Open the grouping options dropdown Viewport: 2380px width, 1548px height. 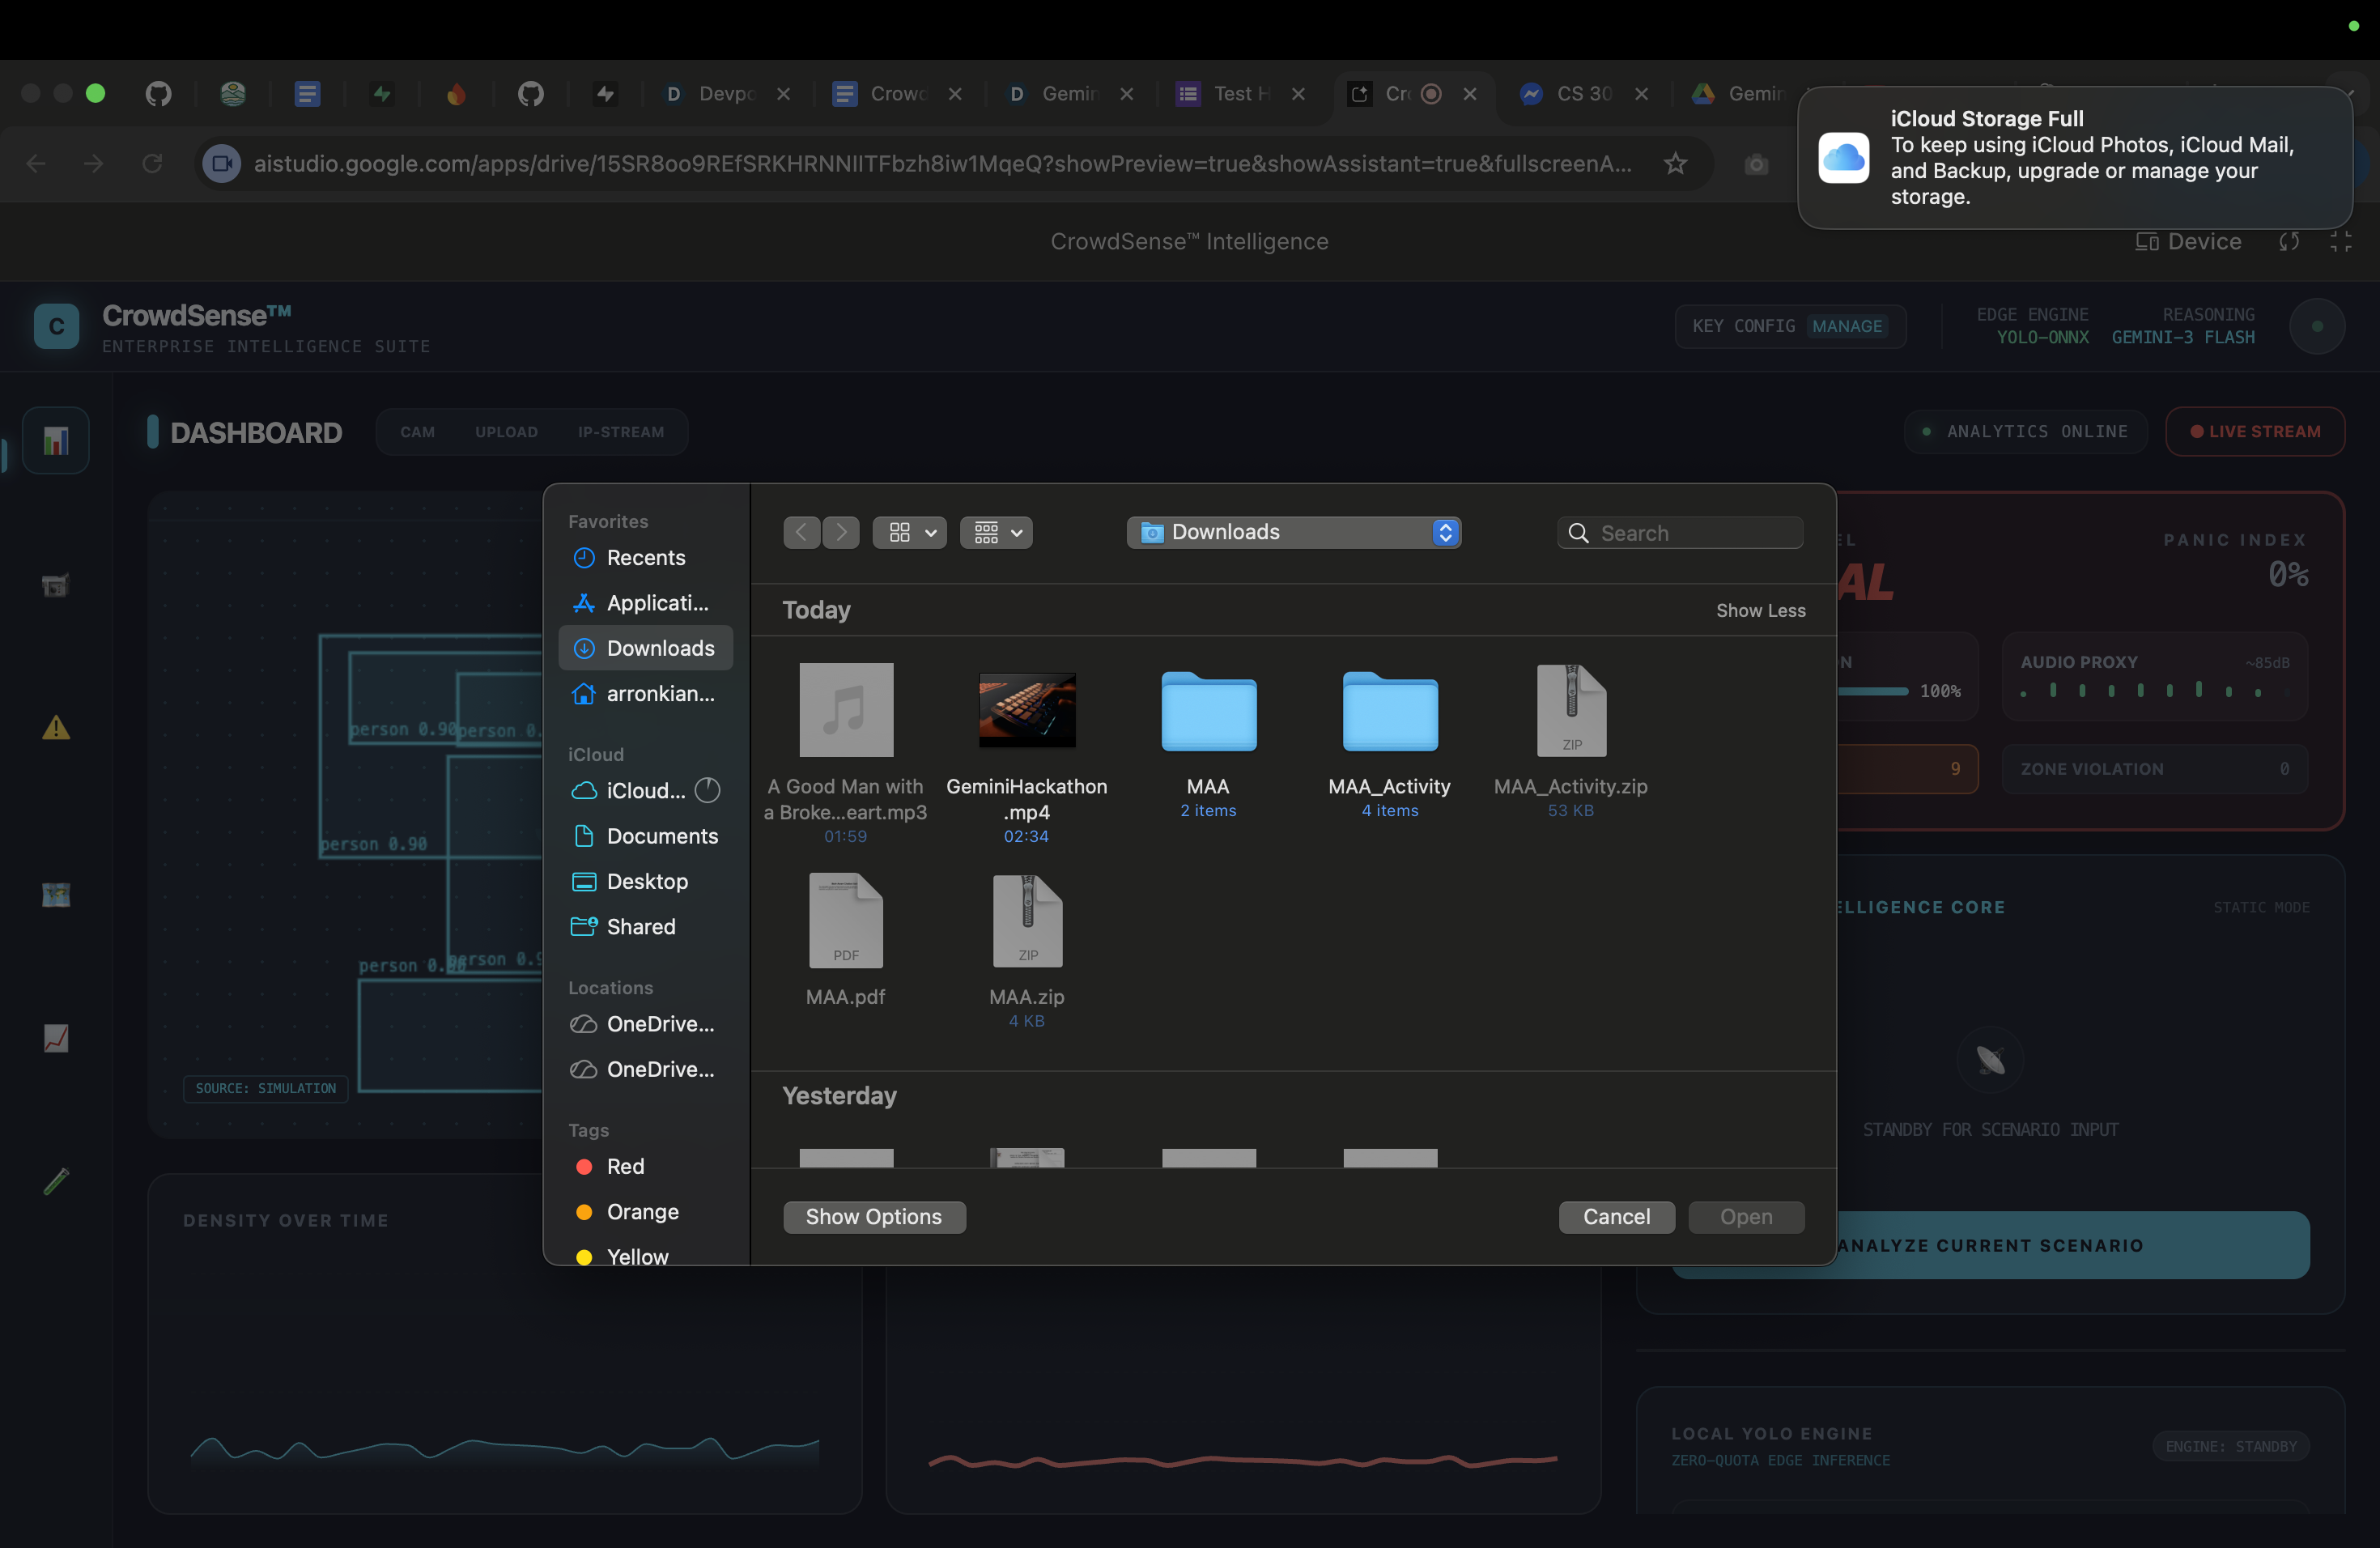[996, 532]
